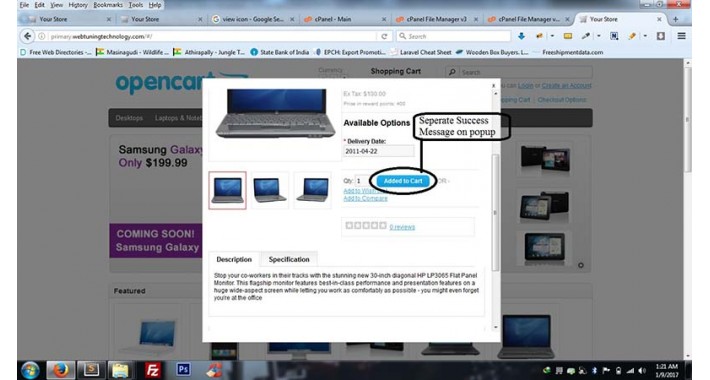Select the third laptop thumbnail
This screenshot has width=710, height=380.
coord(312,190)
